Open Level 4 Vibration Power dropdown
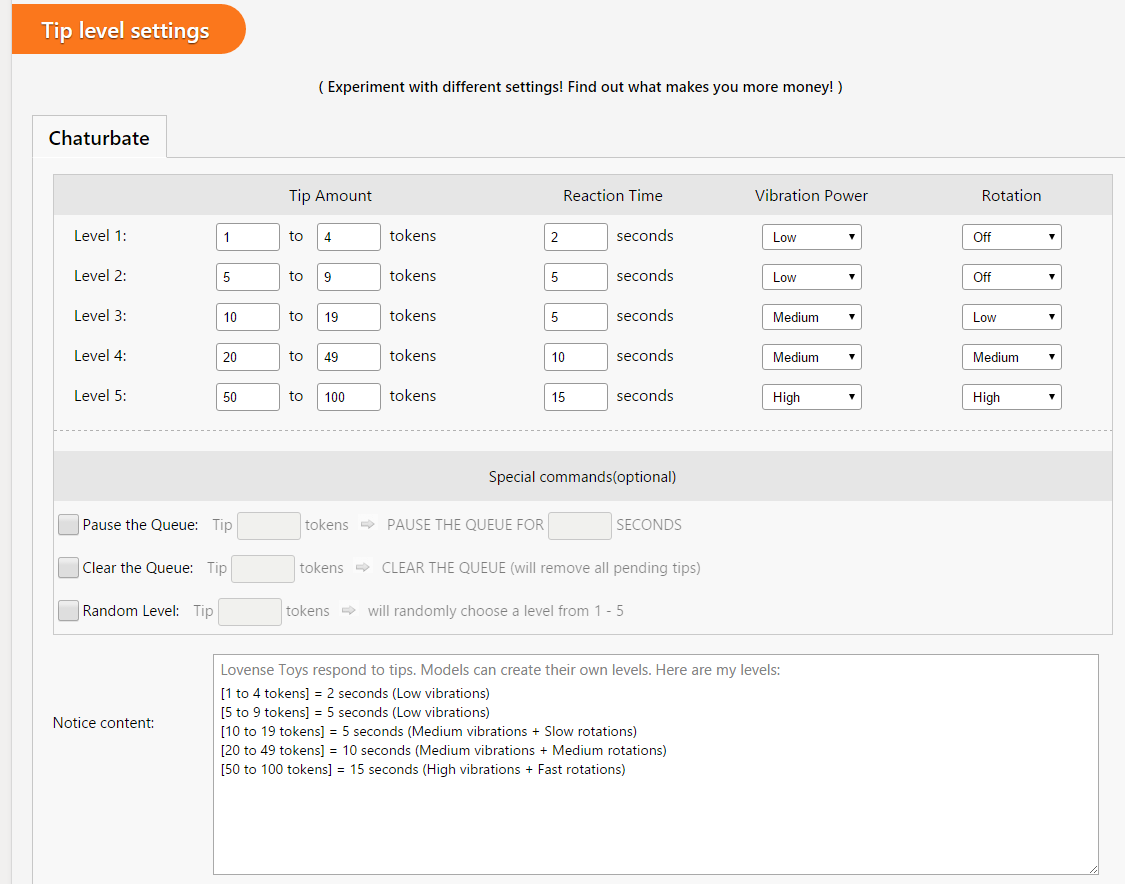The image size is (1125, 884). [x=811, y=357]
